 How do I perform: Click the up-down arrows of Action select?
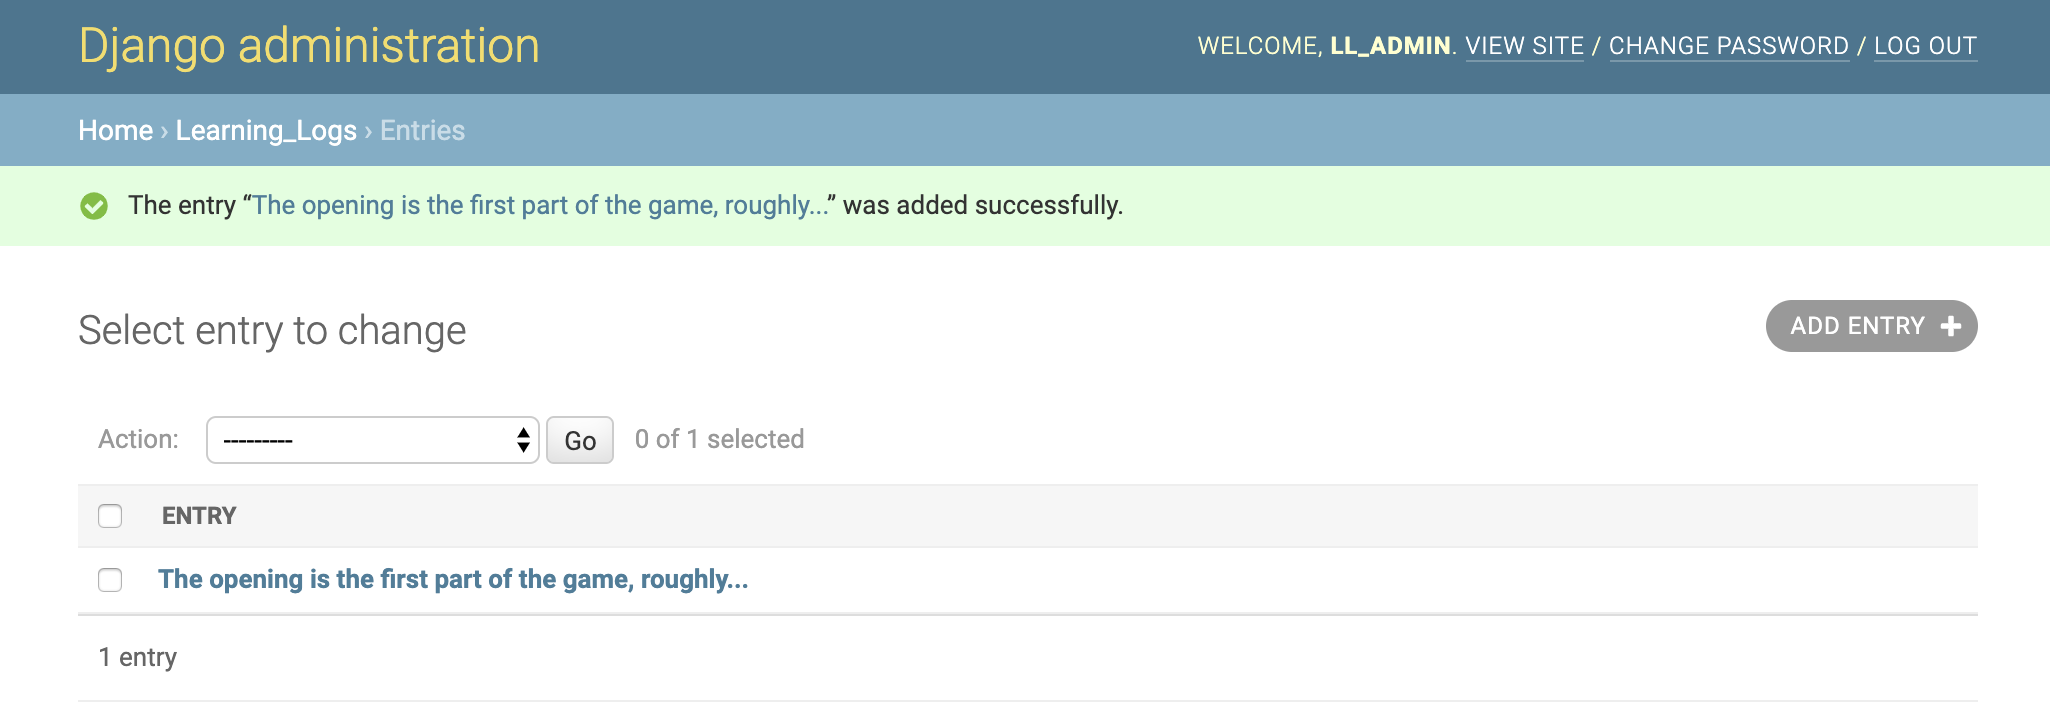tap(523, 440)
